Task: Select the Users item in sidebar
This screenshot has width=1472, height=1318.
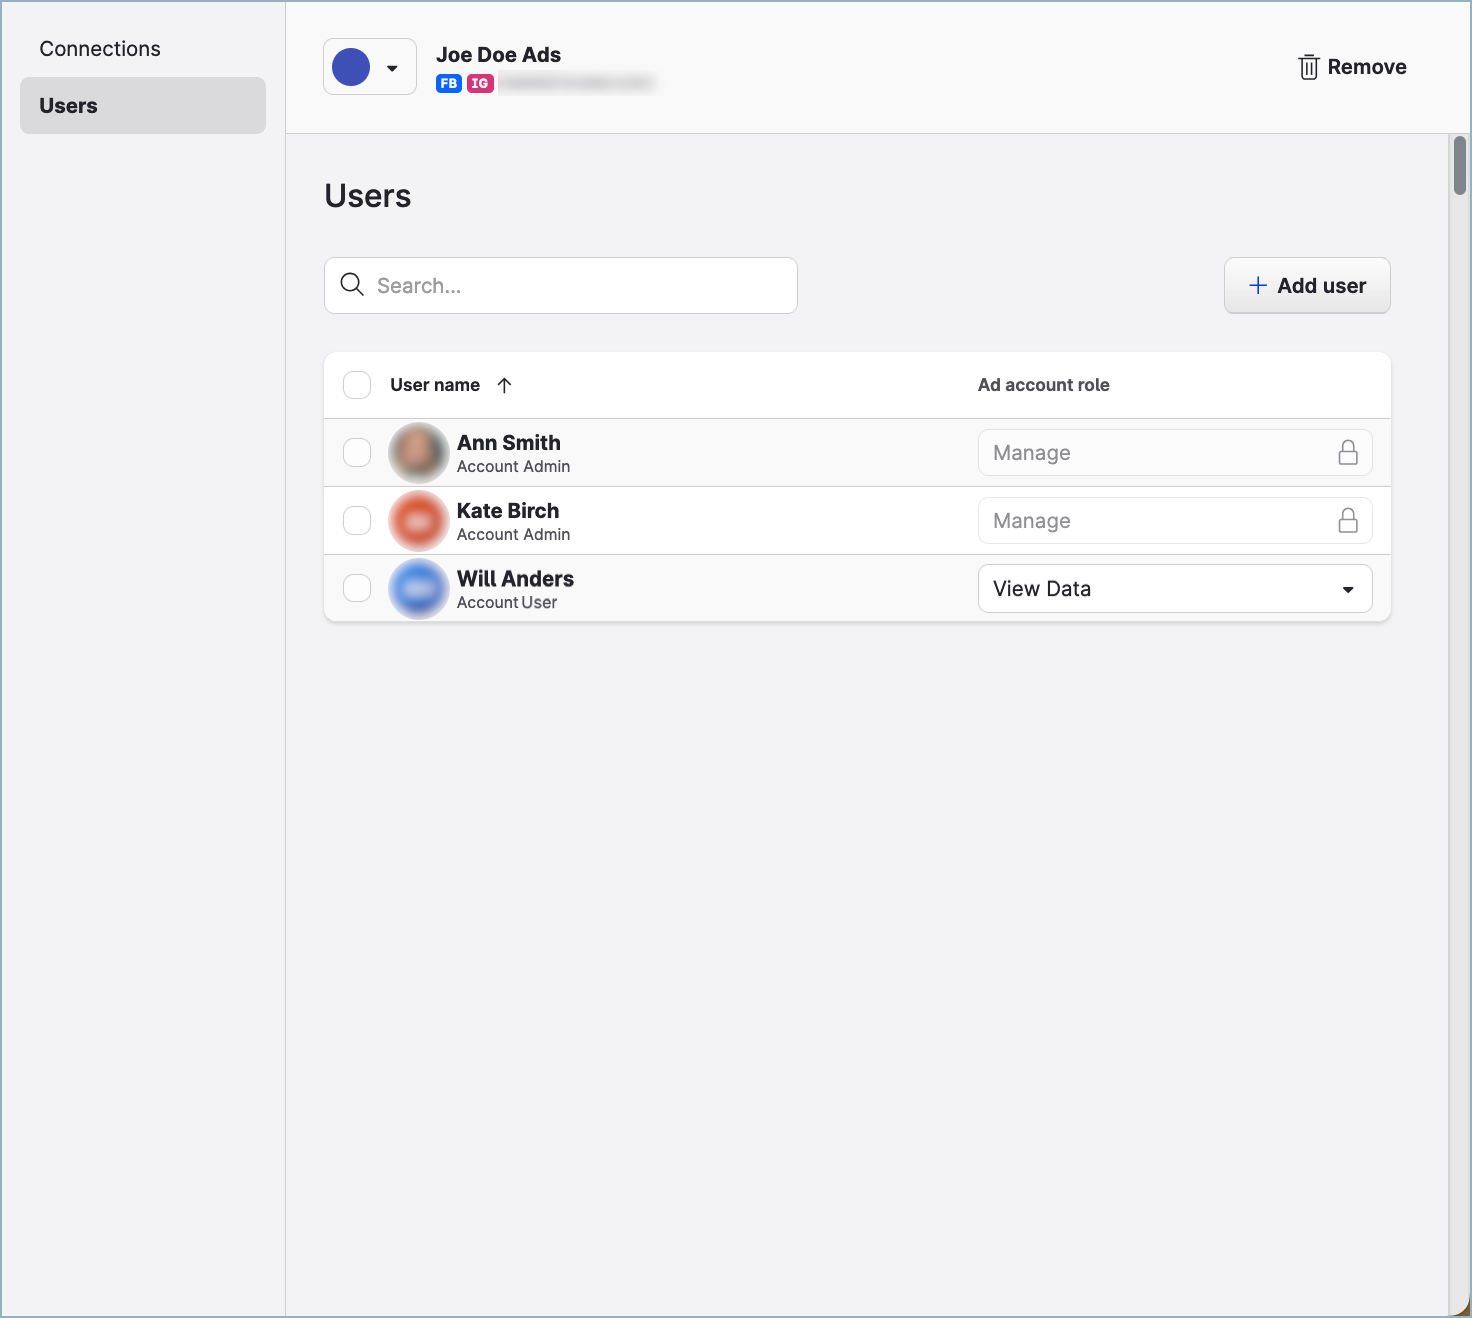Action: [x=142, y=106]
